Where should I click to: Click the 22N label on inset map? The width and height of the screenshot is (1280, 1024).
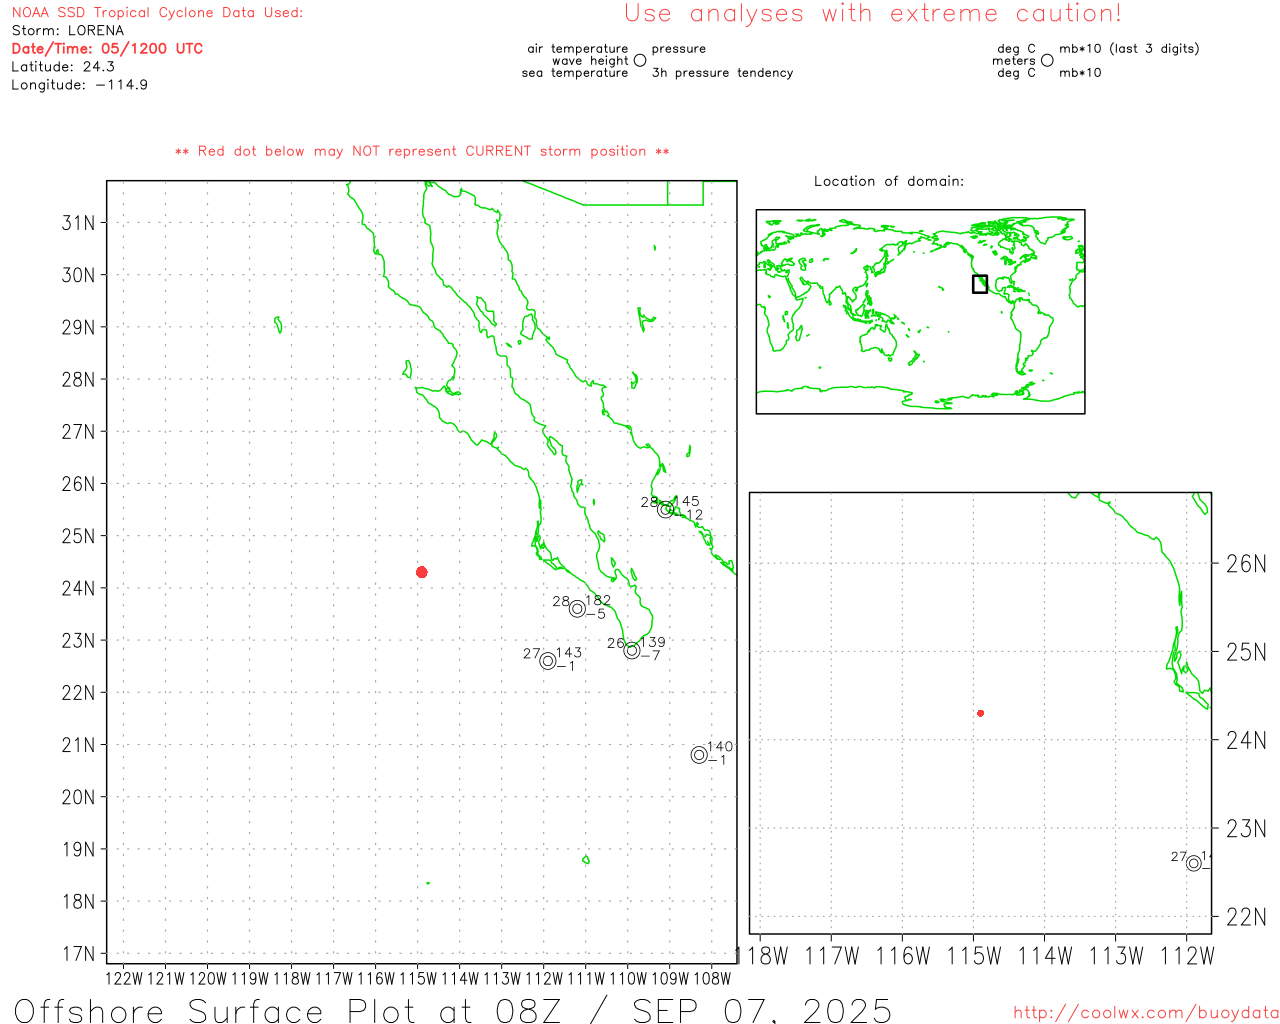[x=1246, y=917]
